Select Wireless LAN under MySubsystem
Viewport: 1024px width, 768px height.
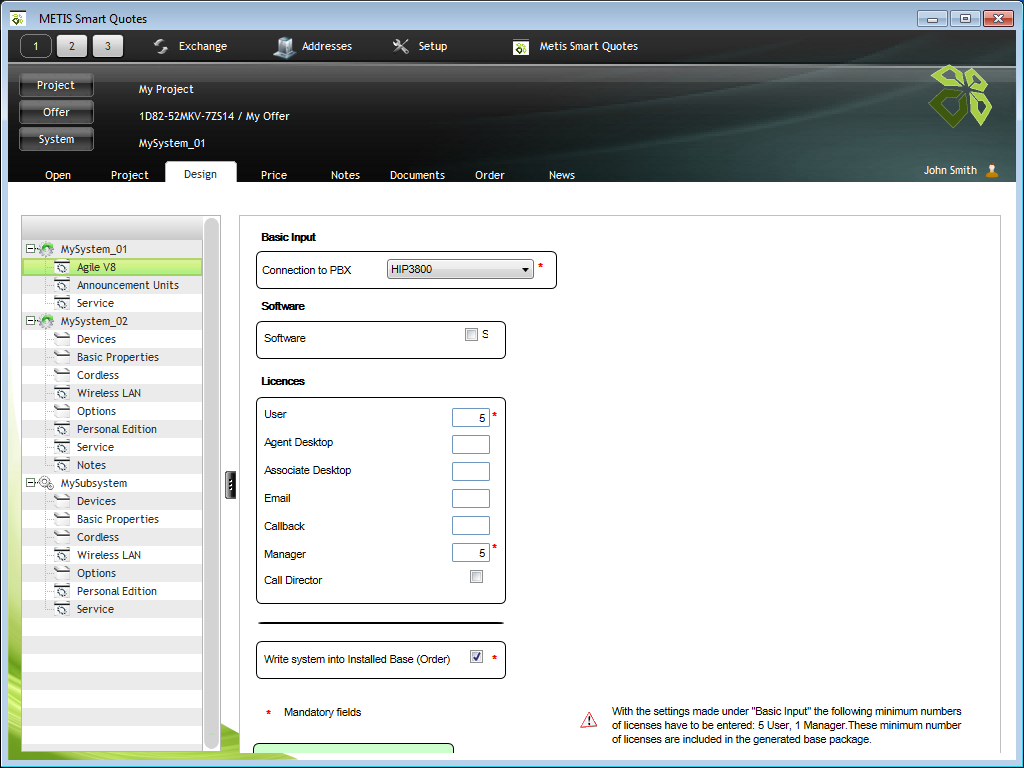coord(109,555)
